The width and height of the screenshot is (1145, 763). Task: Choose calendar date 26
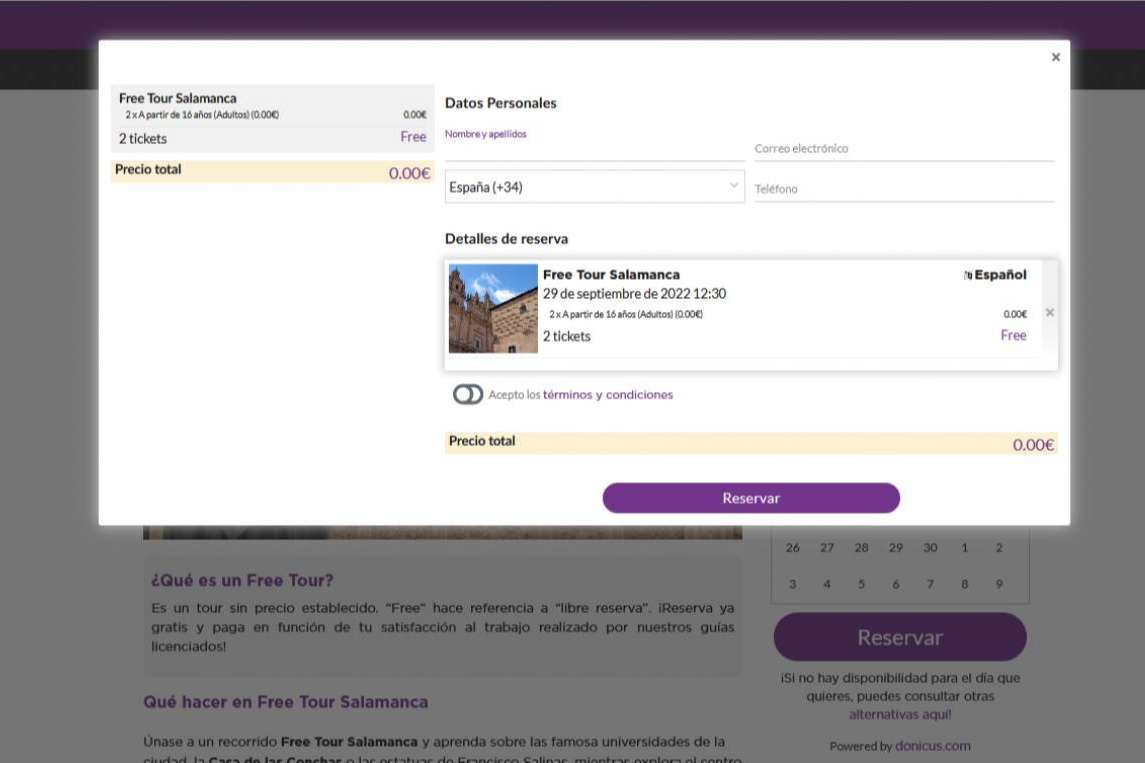tap(793, 548)
